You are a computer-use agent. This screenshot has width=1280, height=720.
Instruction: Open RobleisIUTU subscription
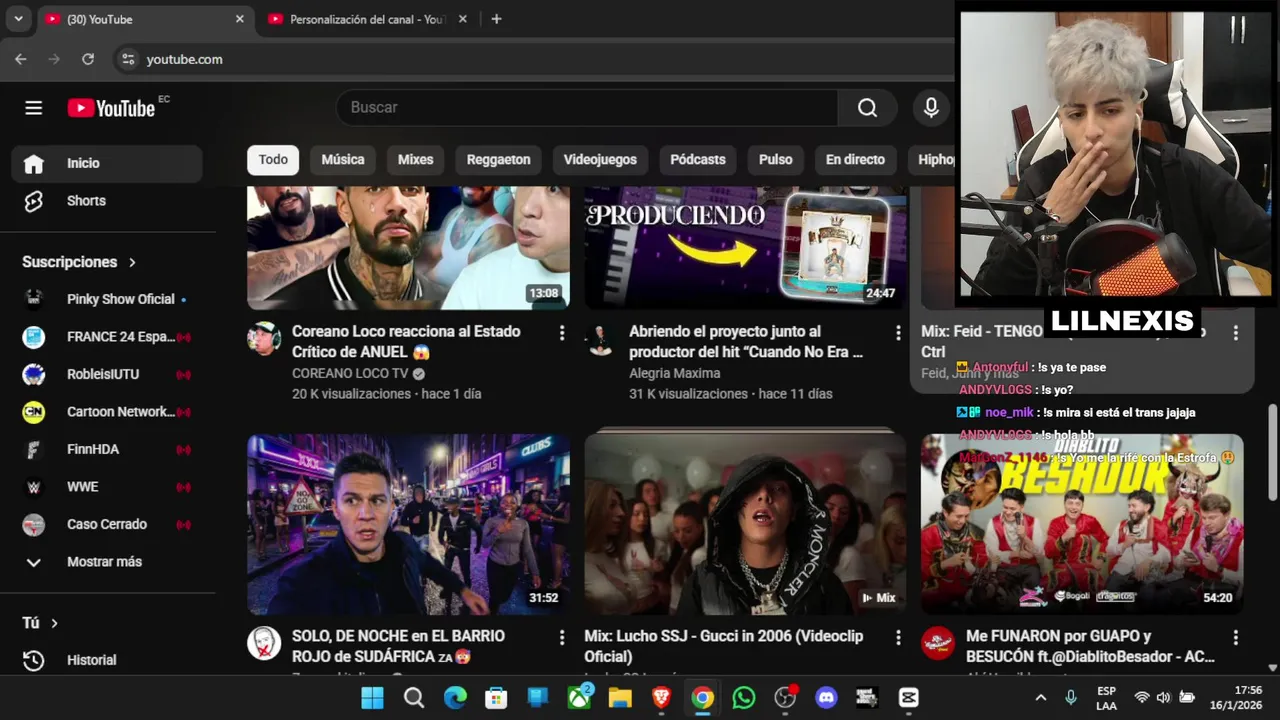click(107, 374)
